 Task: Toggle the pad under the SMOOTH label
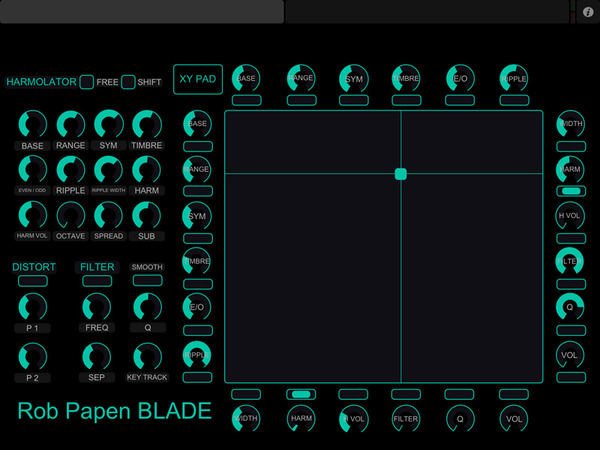tap(148, 280)
